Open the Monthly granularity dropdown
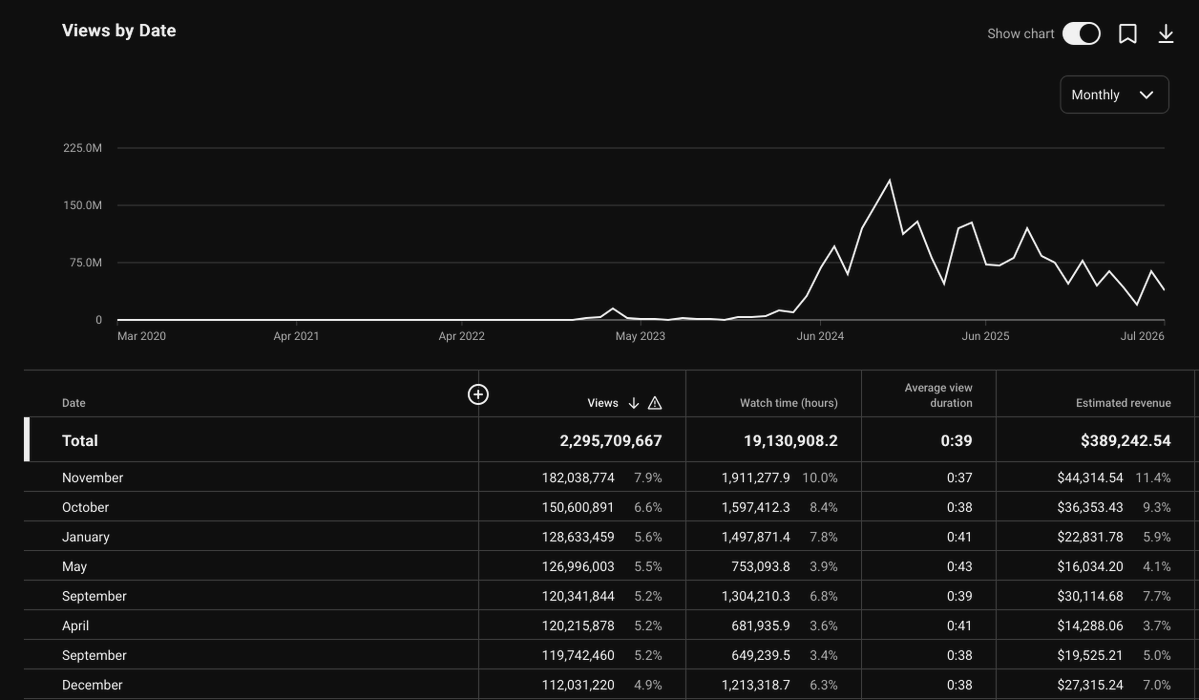The width and height of the screenshot is (1199, 700). [x=1114, y=95]
